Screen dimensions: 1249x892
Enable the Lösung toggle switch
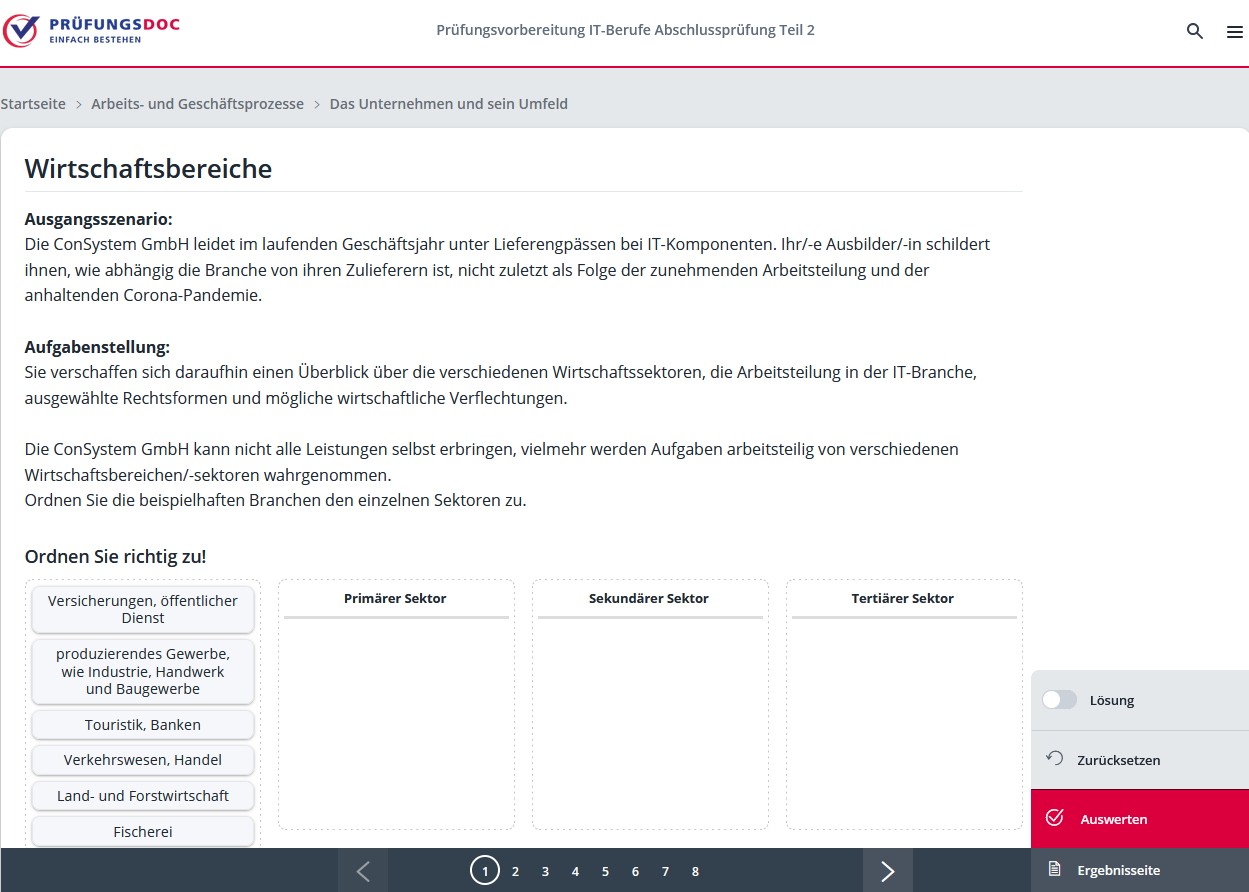point(1059,700)
